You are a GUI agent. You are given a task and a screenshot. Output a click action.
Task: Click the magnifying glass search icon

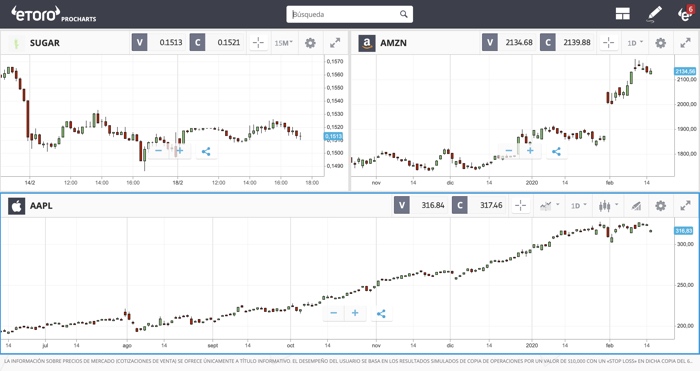[404, 14]
